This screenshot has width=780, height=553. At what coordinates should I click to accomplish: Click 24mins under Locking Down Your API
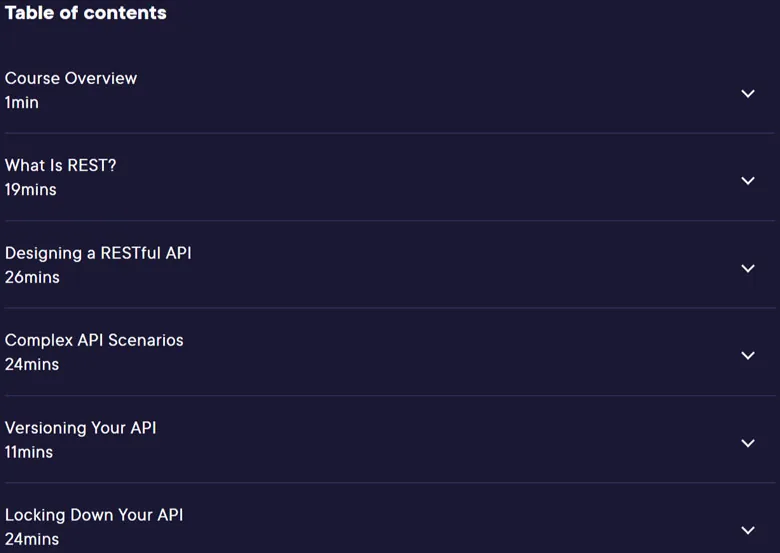click(32, 539)
